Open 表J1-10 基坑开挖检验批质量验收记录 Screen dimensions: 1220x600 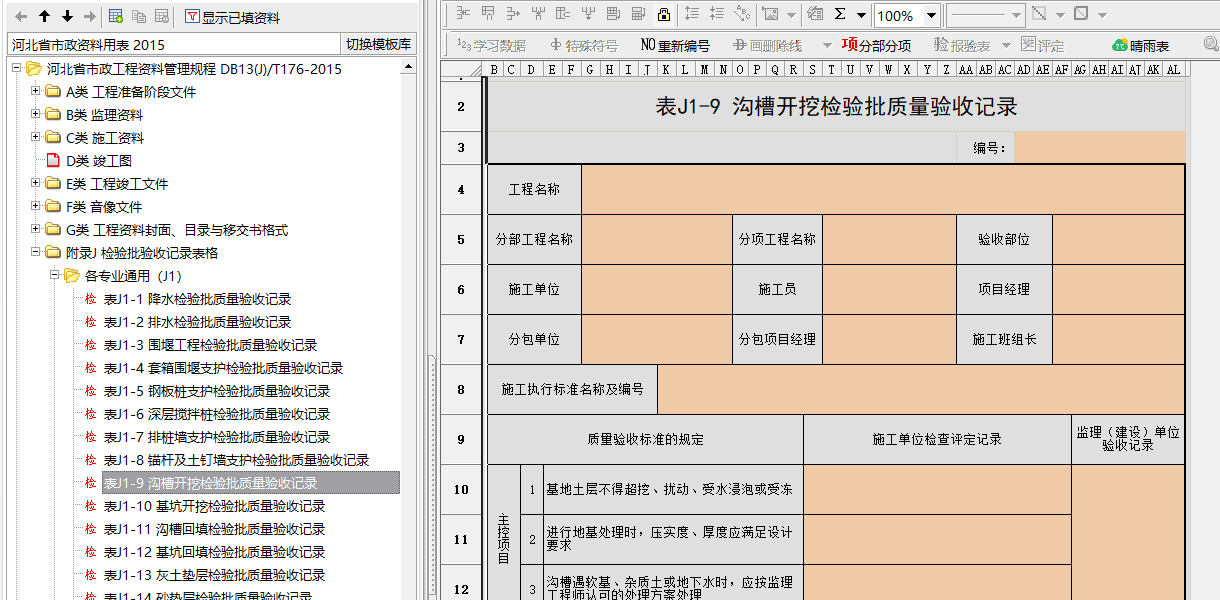pyautogui.click(x=214, y=506)
